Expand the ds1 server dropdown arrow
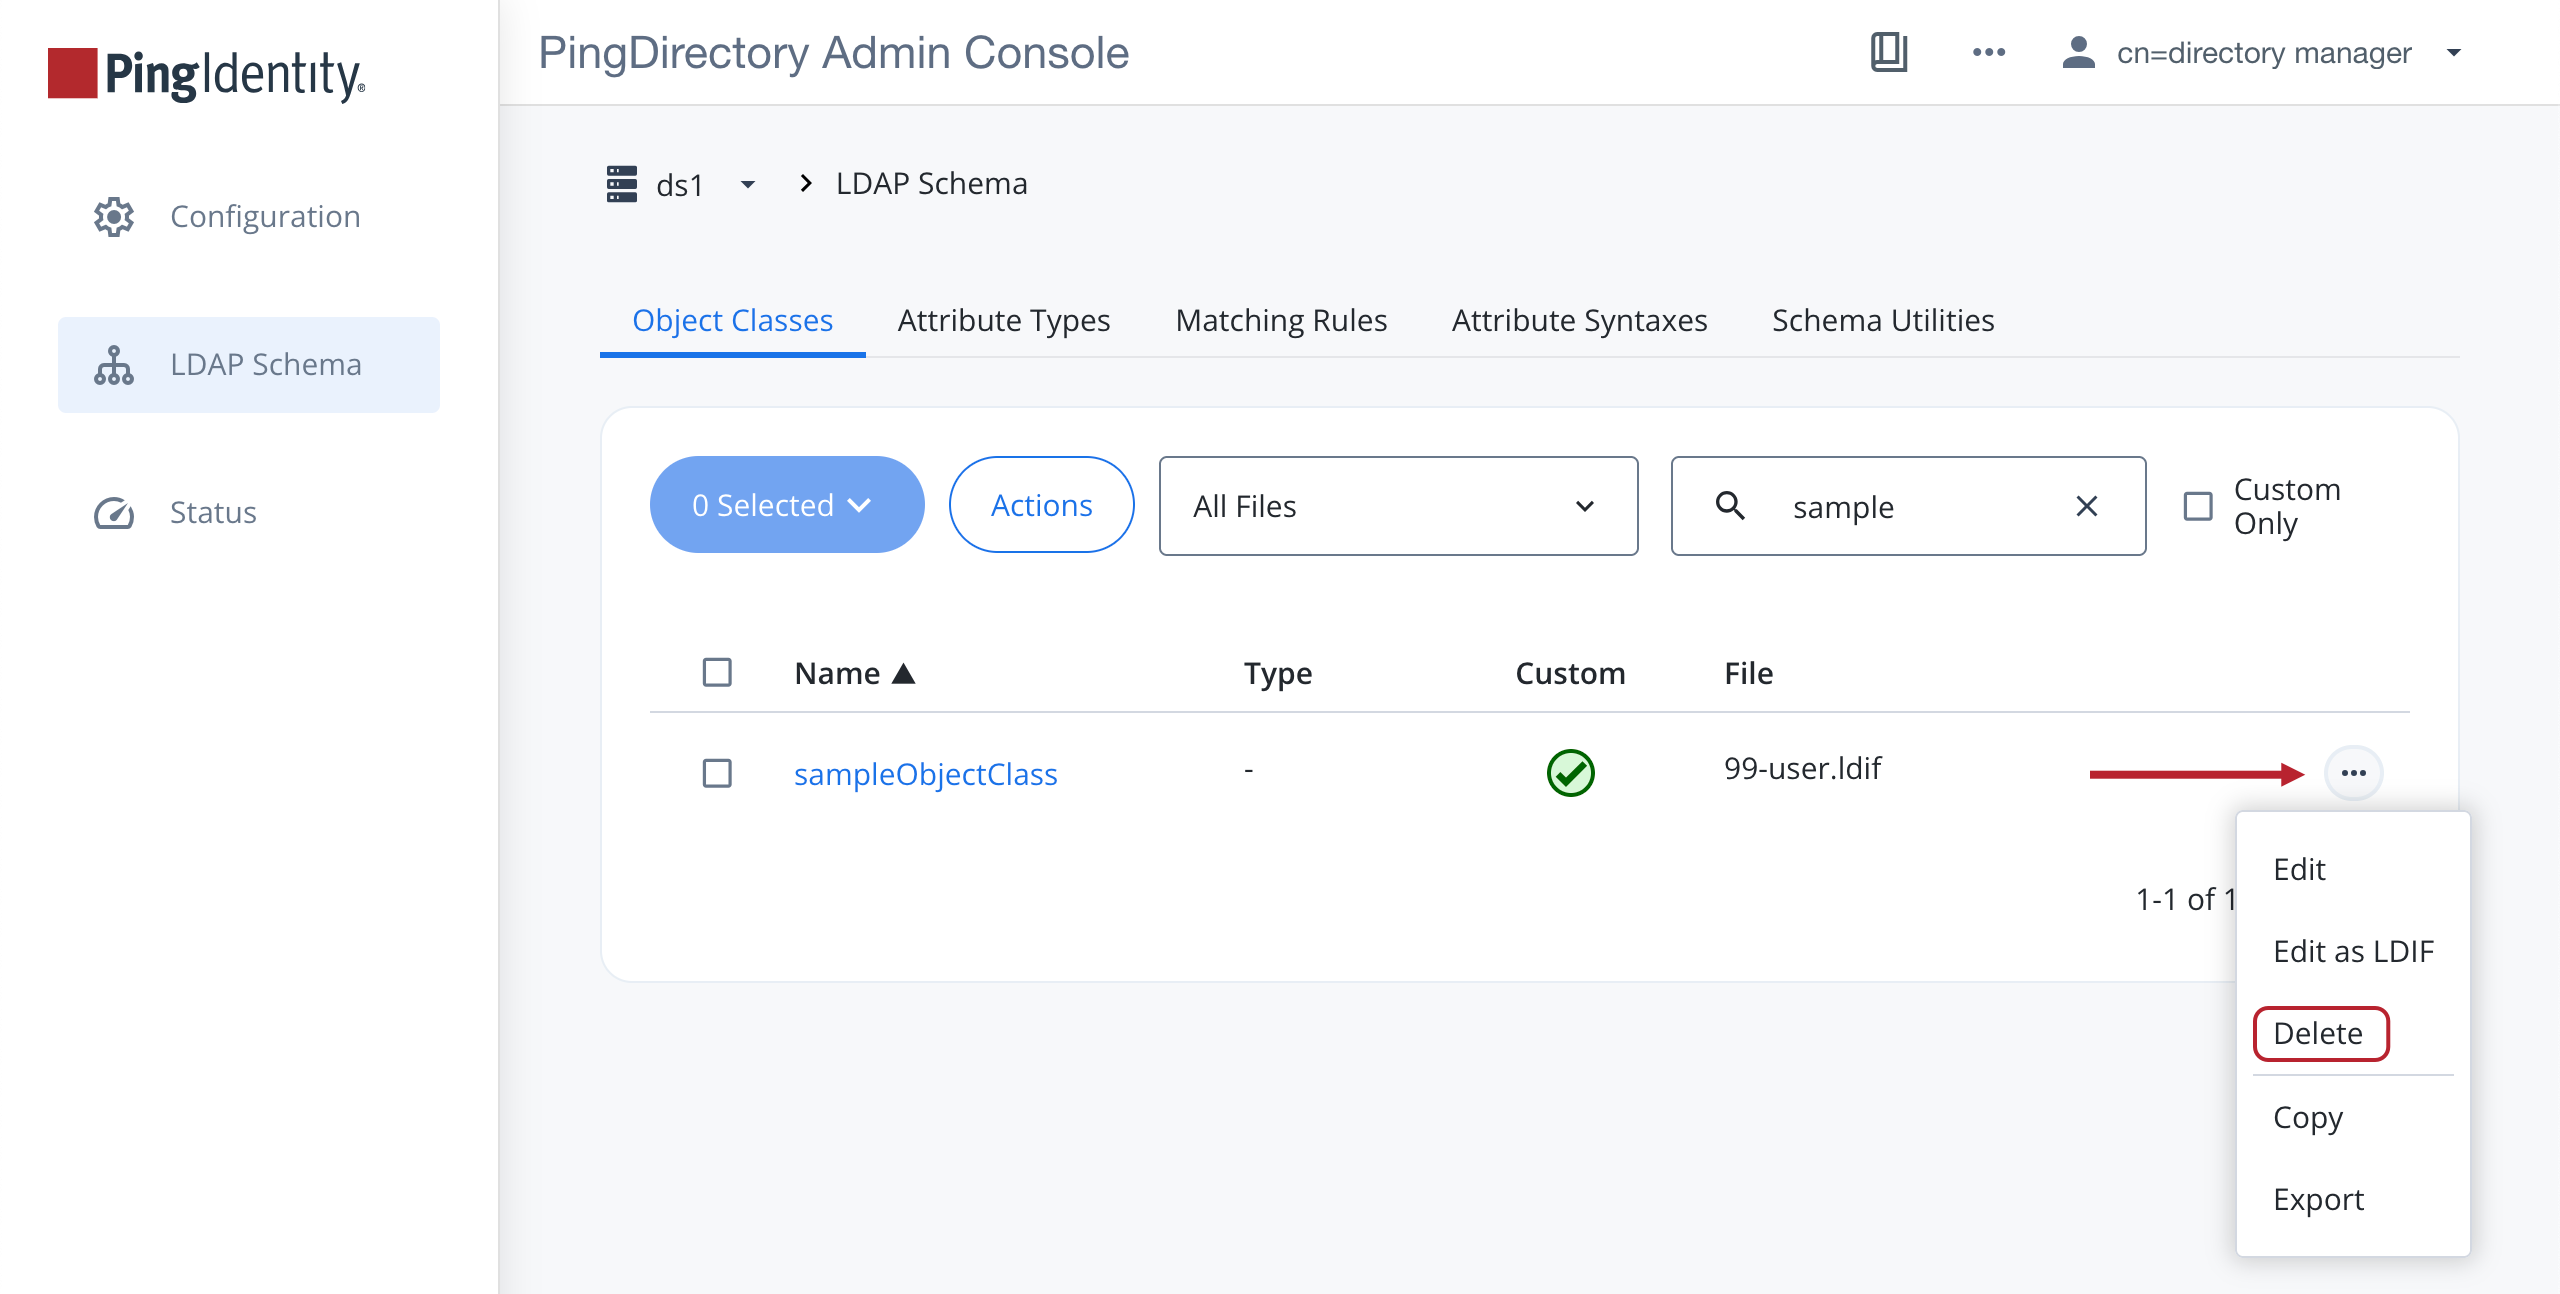 747,184
